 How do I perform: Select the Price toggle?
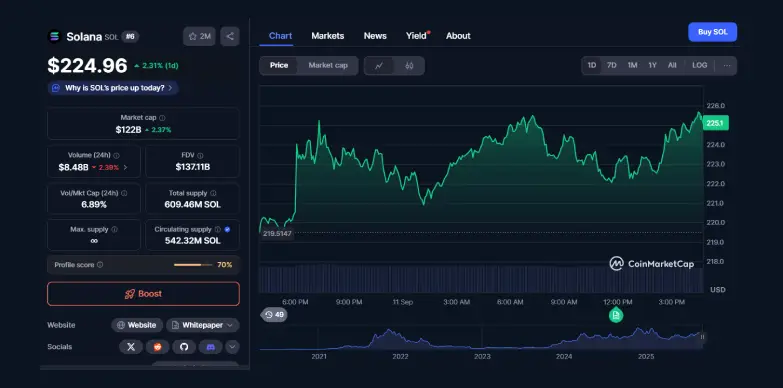[279, 65]
